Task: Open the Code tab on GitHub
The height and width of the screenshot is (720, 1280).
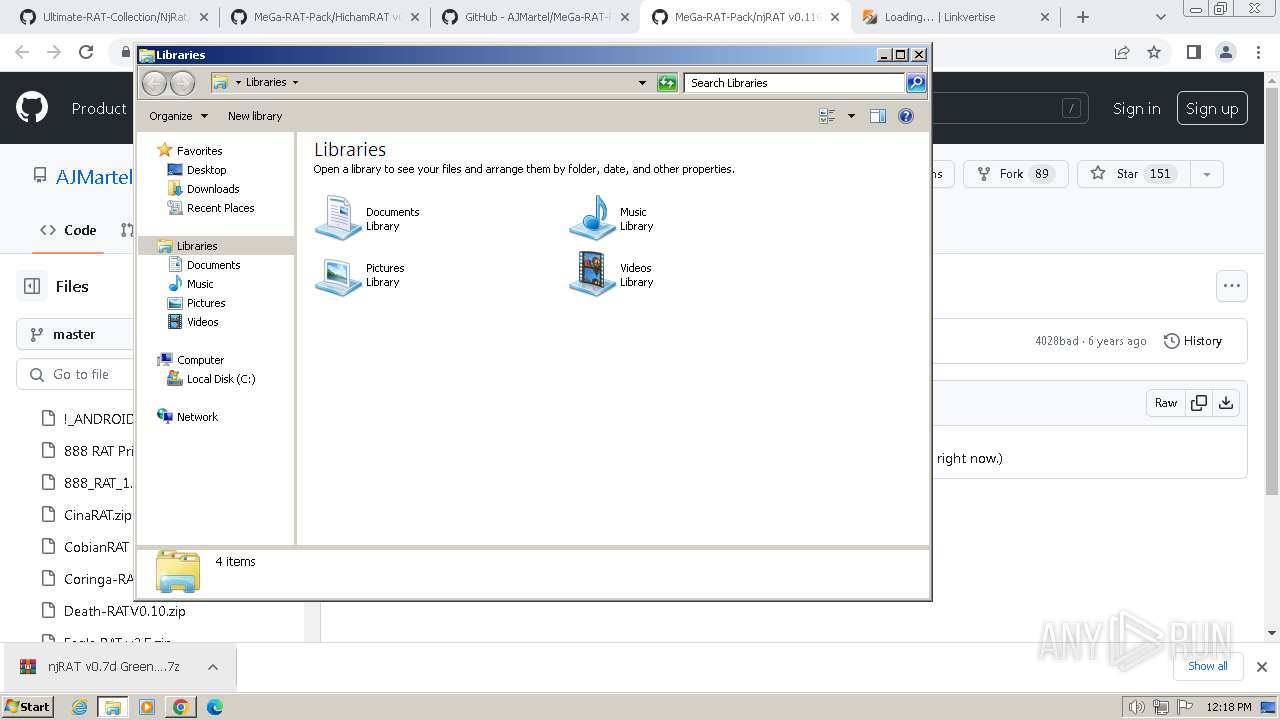Action: 68,230
